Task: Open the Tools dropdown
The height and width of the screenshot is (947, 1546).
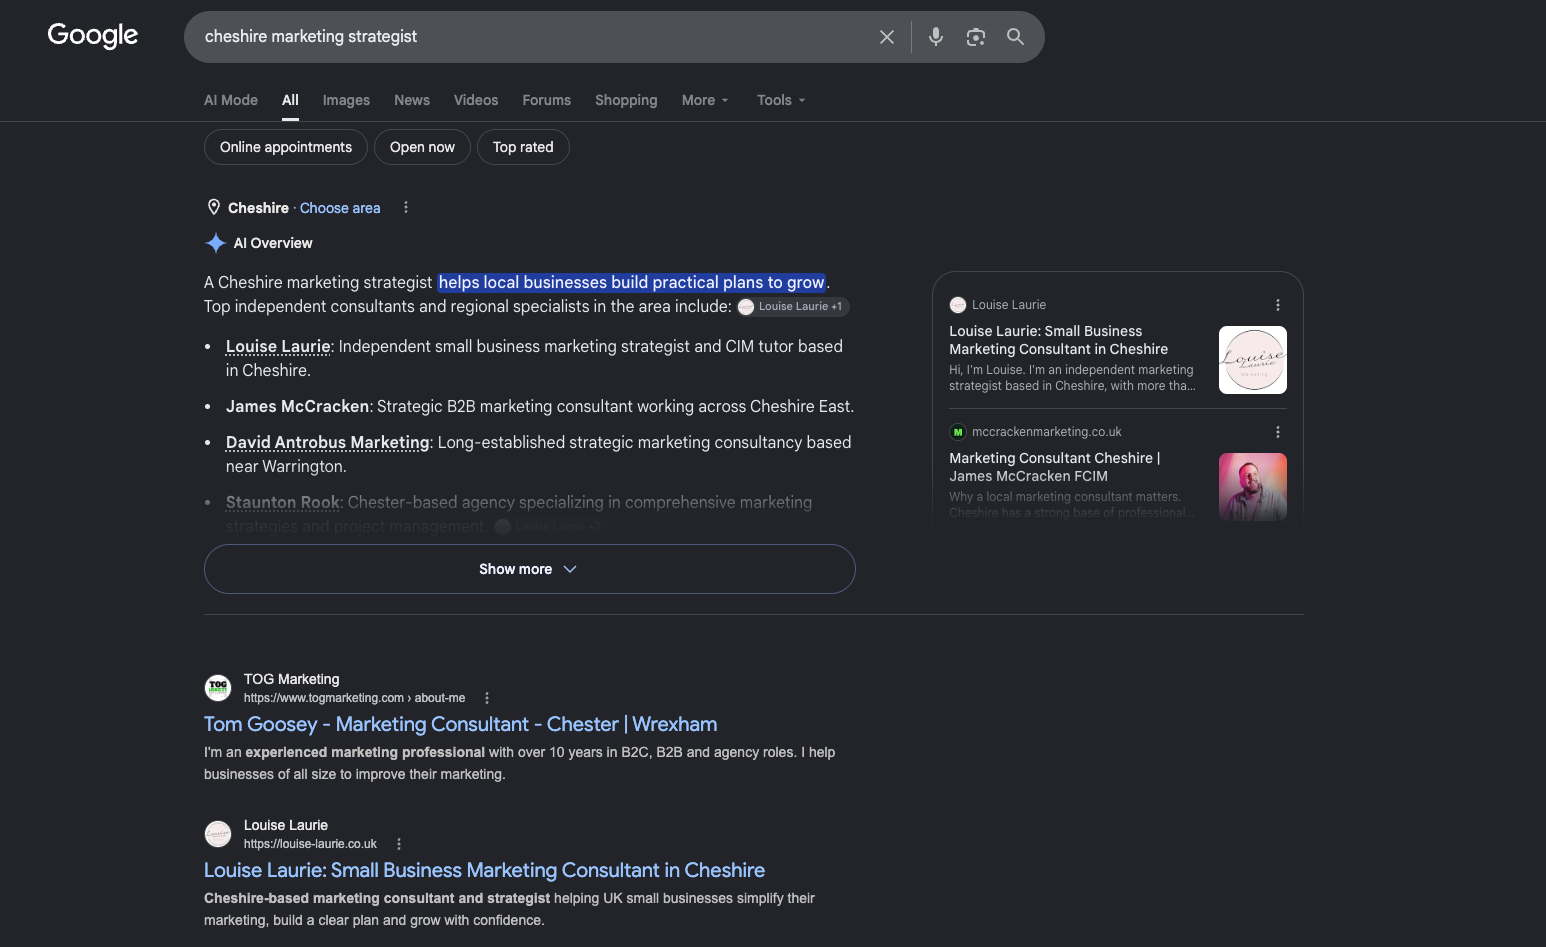Action: pos(781,100)
